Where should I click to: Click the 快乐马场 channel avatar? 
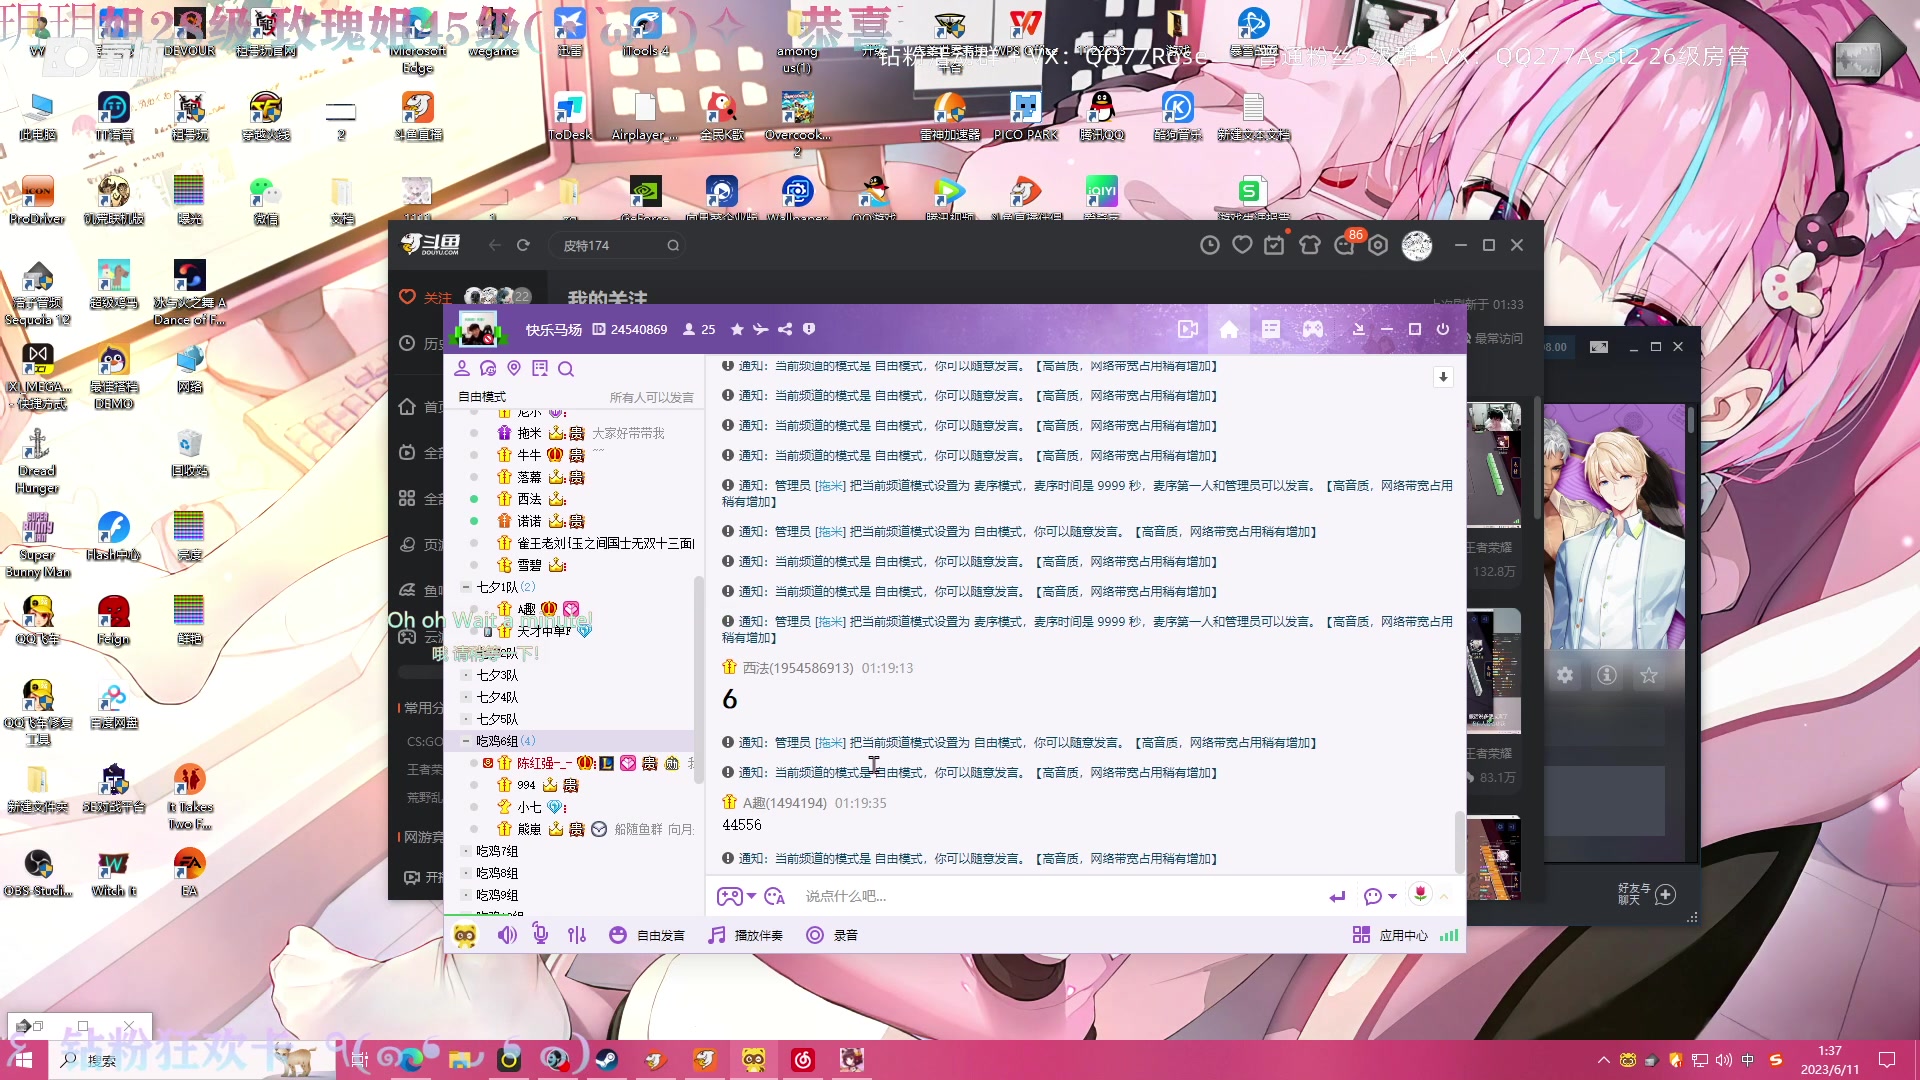[478, 329]
